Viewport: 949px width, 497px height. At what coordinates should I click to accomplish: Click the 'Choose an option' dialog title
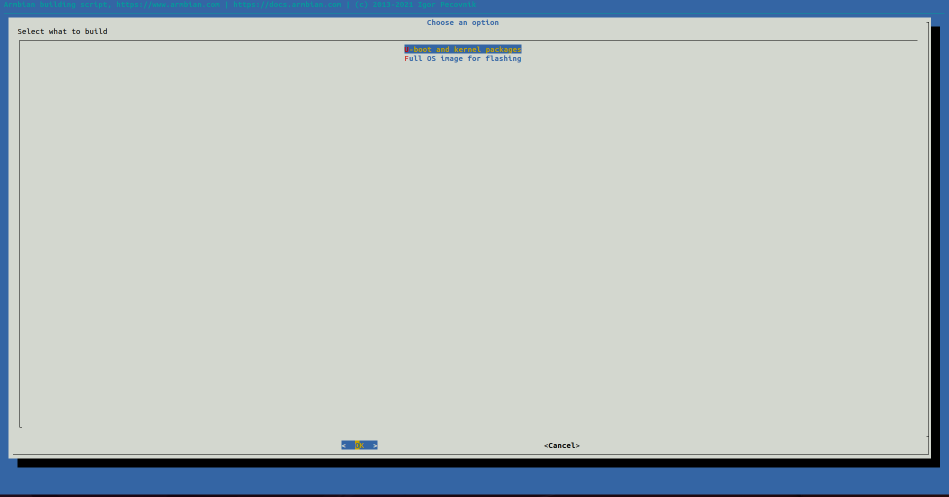click(x=463, y=22)
